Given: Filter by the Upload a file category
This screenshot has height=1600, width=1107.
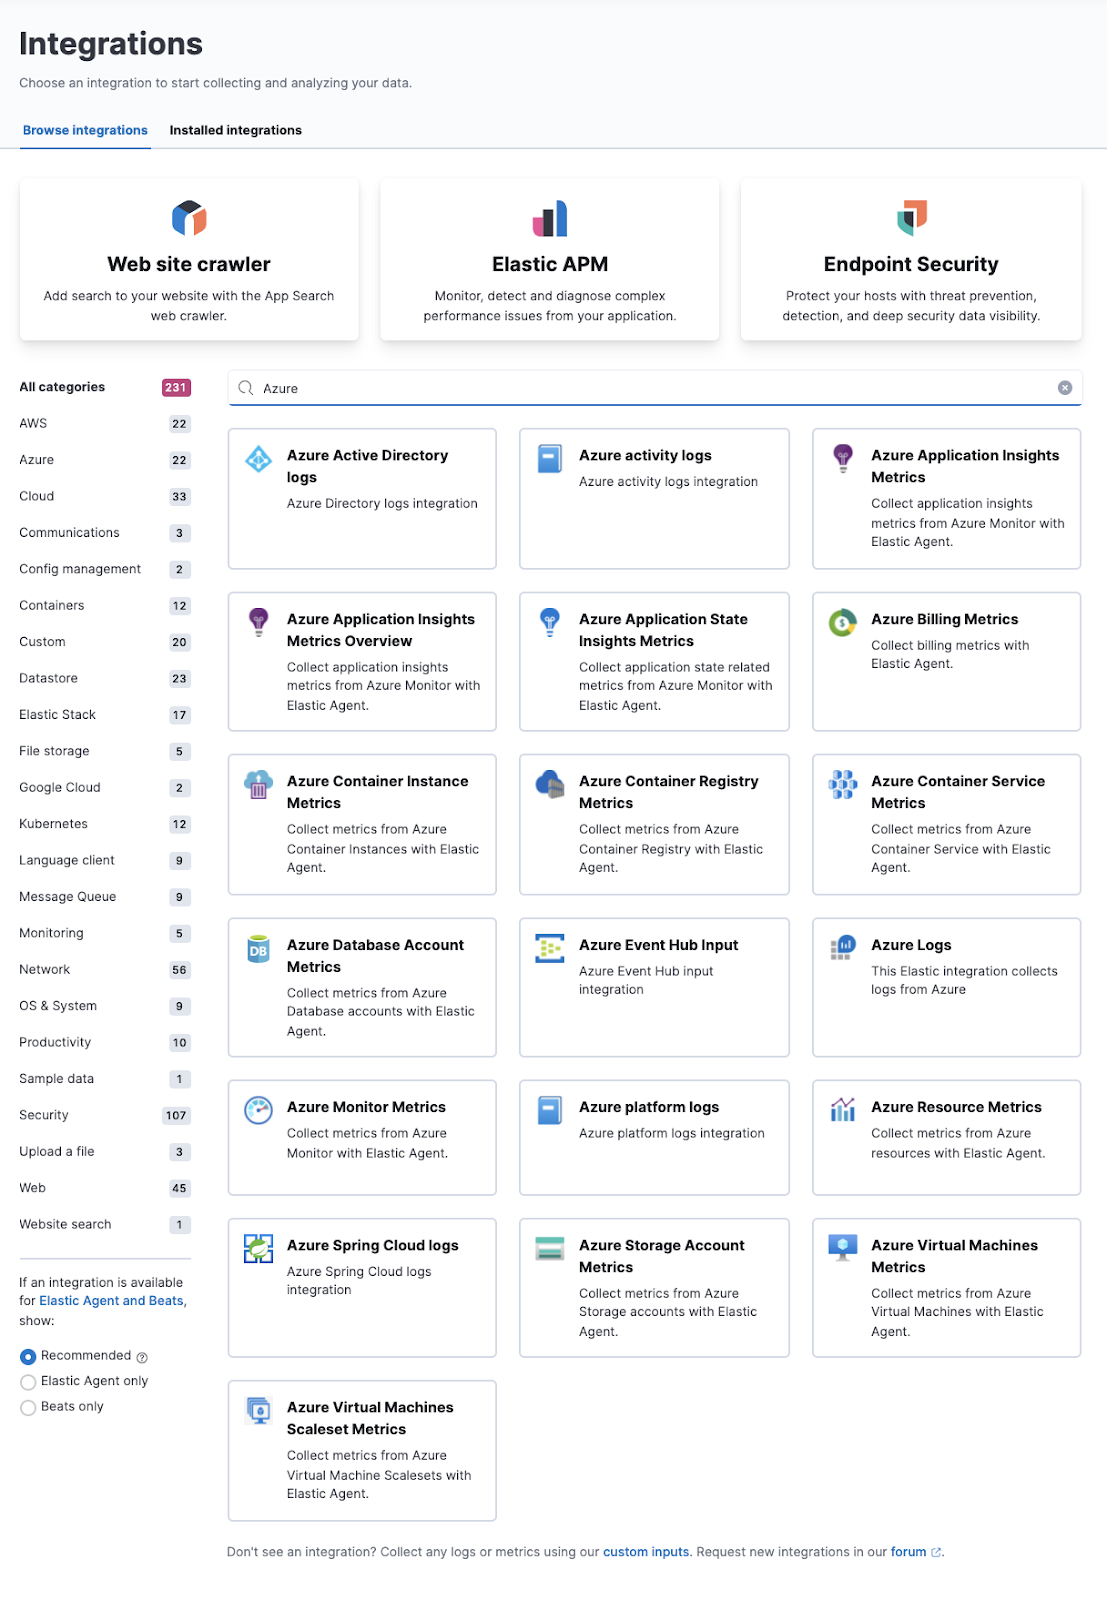Looking at the screenshot, I should point(105,1152).
